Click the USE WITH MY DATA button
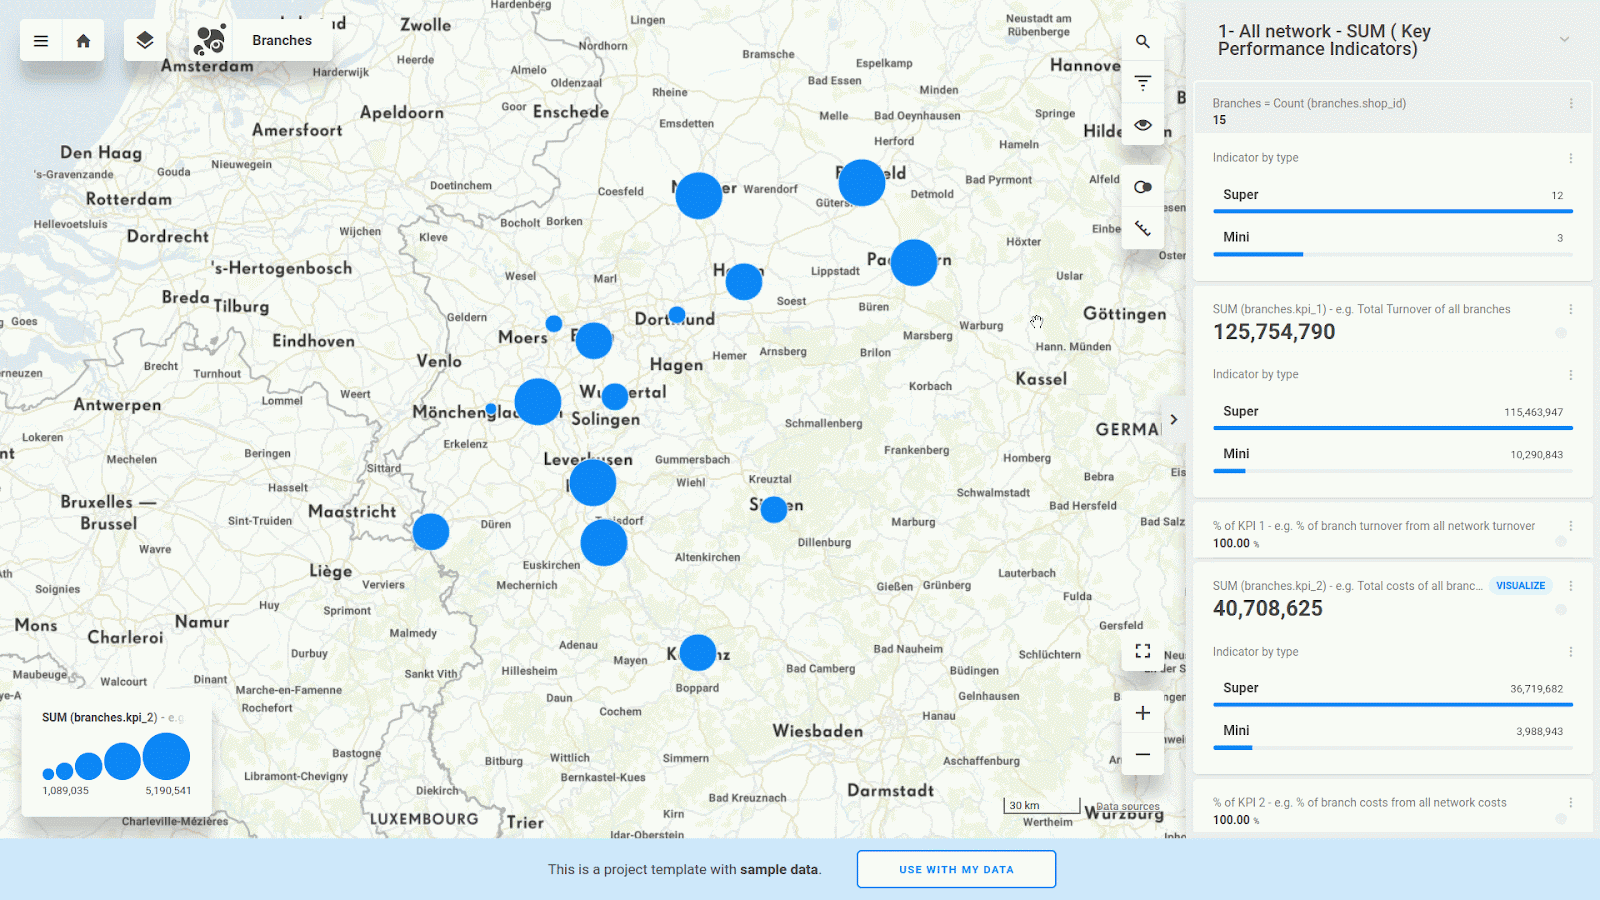 956,869
